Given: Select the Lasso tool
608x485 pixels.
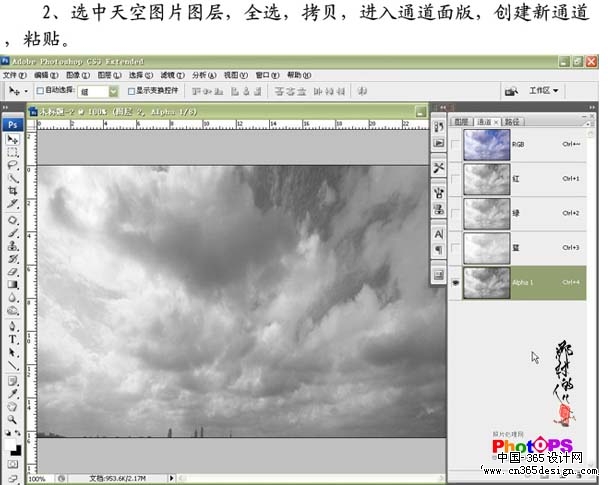Looking at the screenshot, I should coord(13,164).
